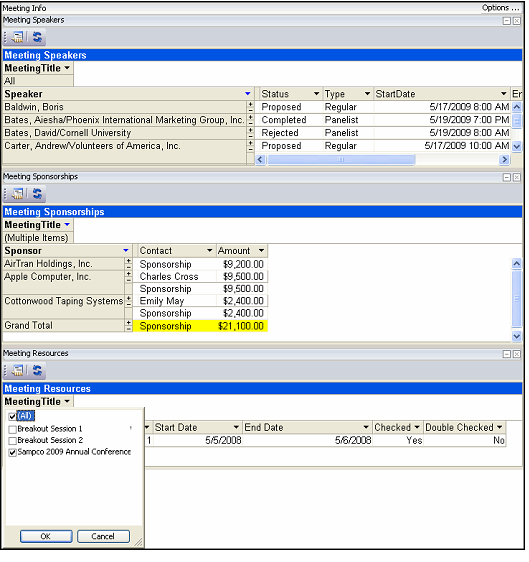This screenshot has height=562, width=529.
Task: Open field list icon in Meeting Speakers toolbar
Action: 17,37
